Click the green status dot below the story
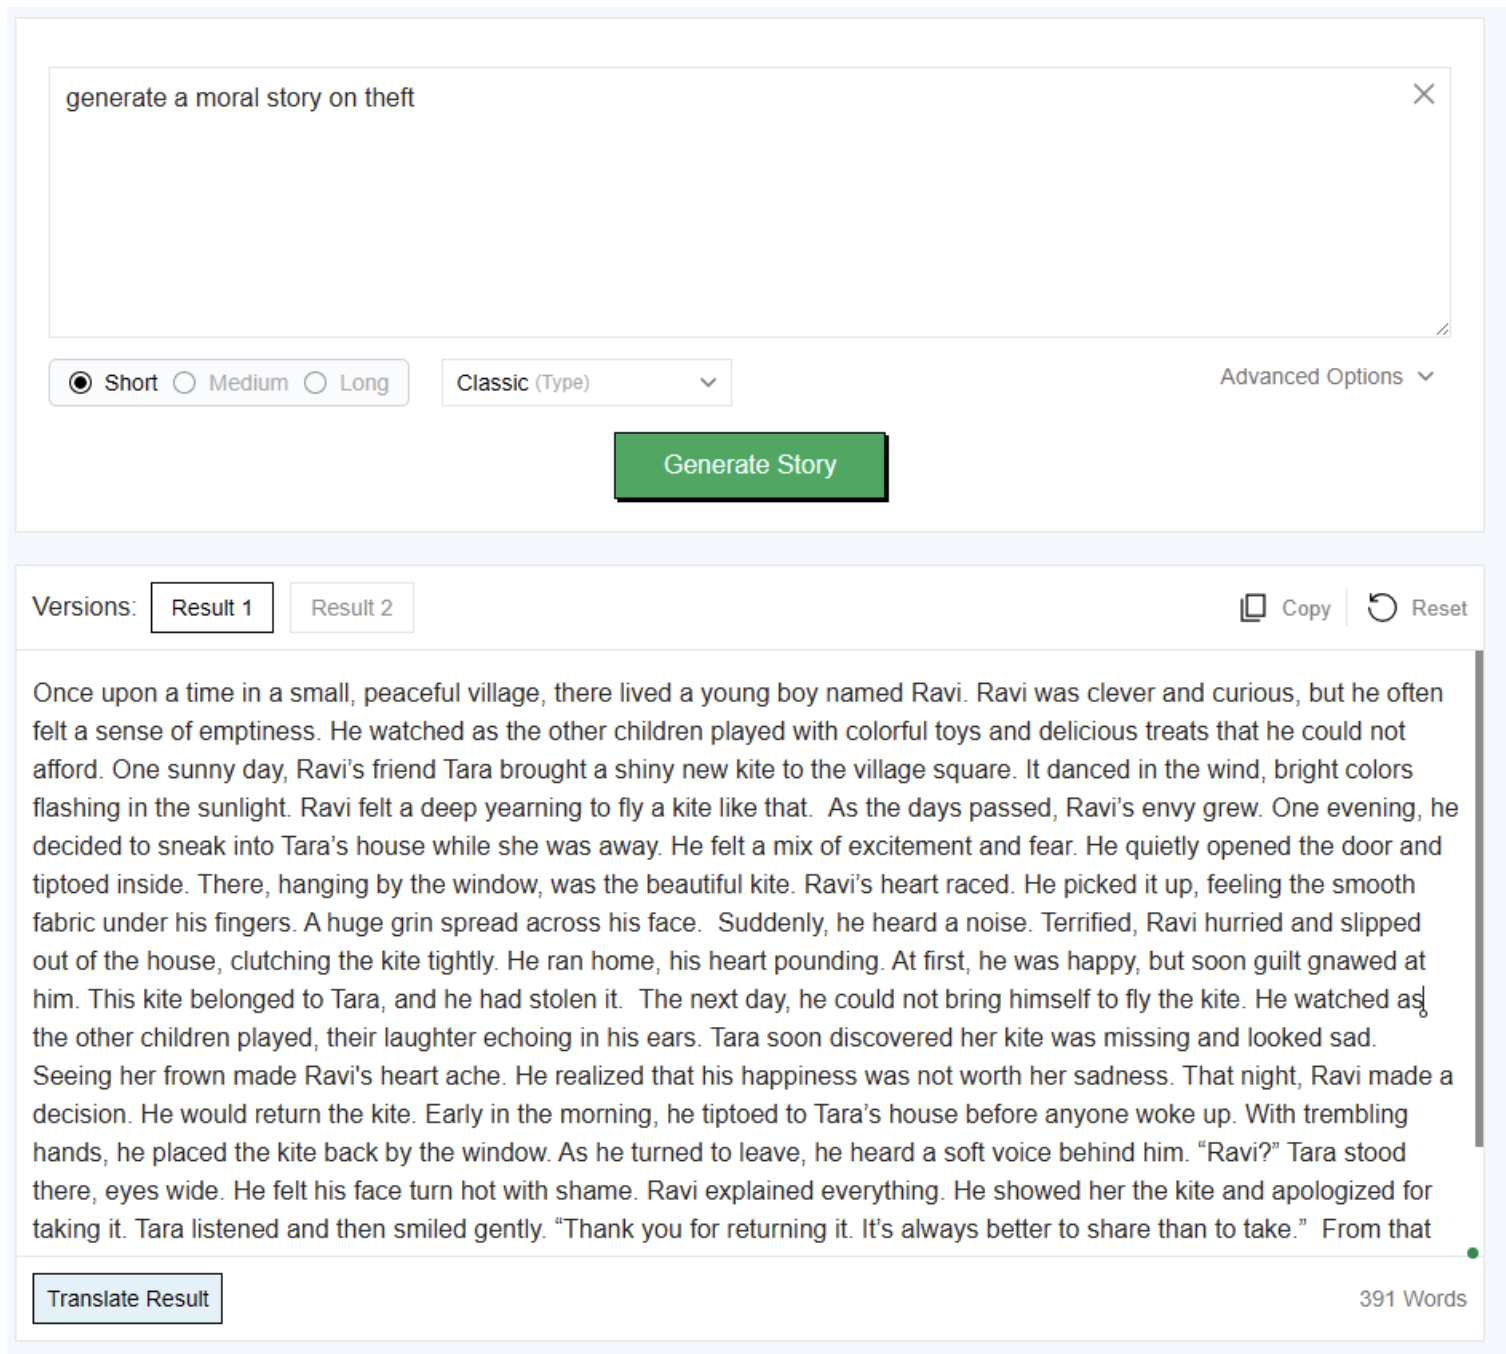This screenshot has height=1354, width=1506. click(x=1472, y=1253)
